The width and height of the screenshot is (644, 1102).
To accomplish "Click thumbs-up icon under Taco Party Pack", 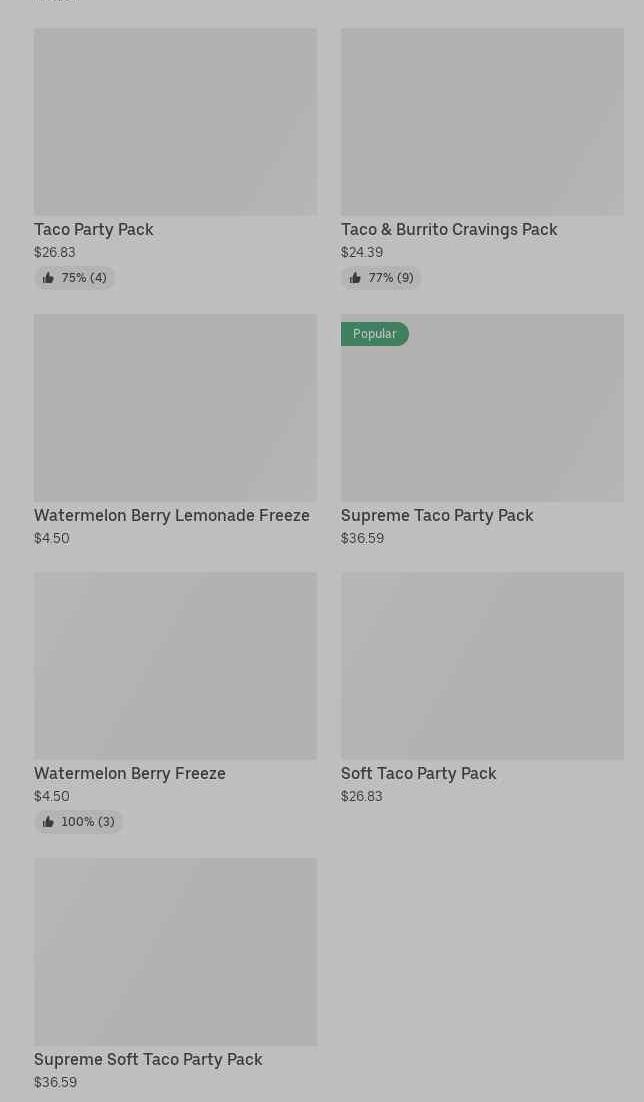I will (x=48, y=278).
